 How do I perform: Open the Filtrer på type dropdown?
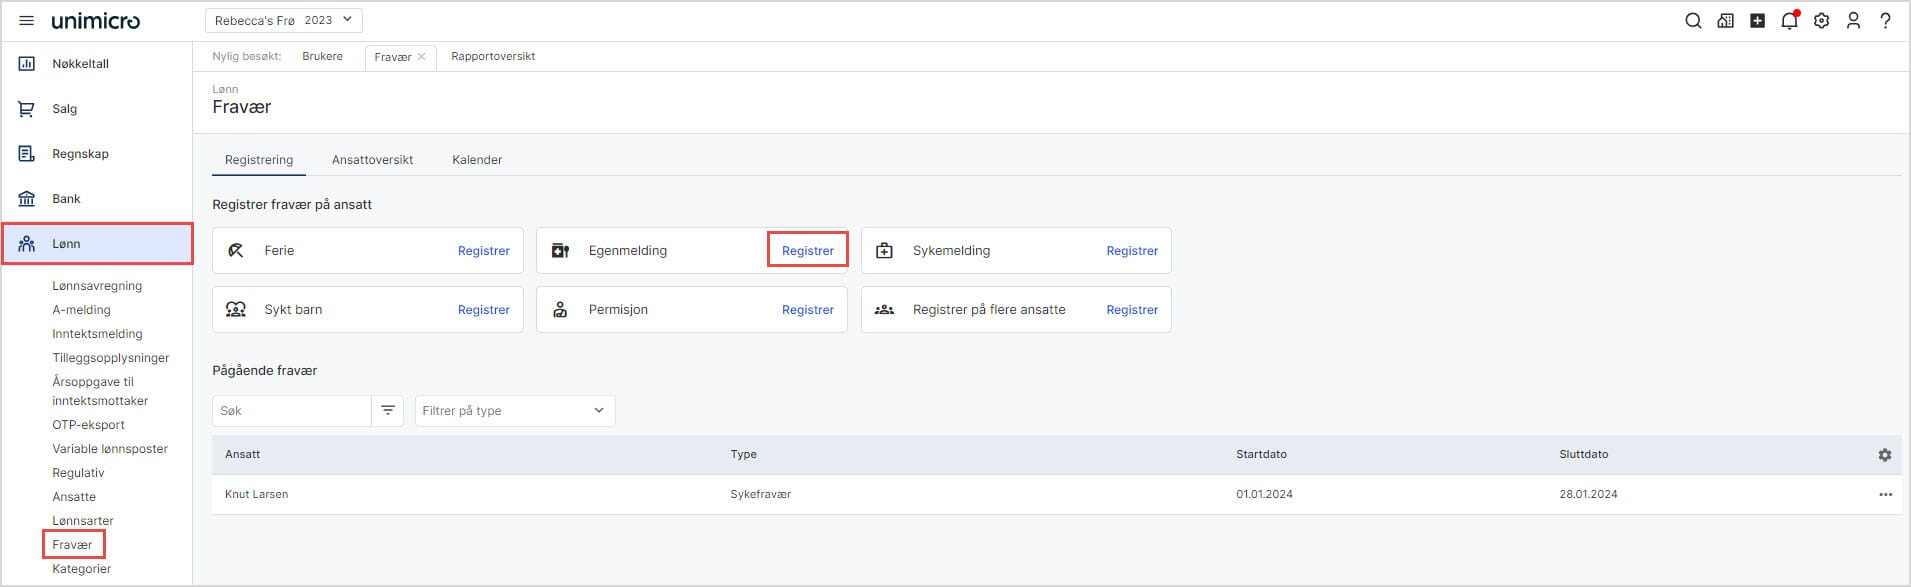(514, 411)
